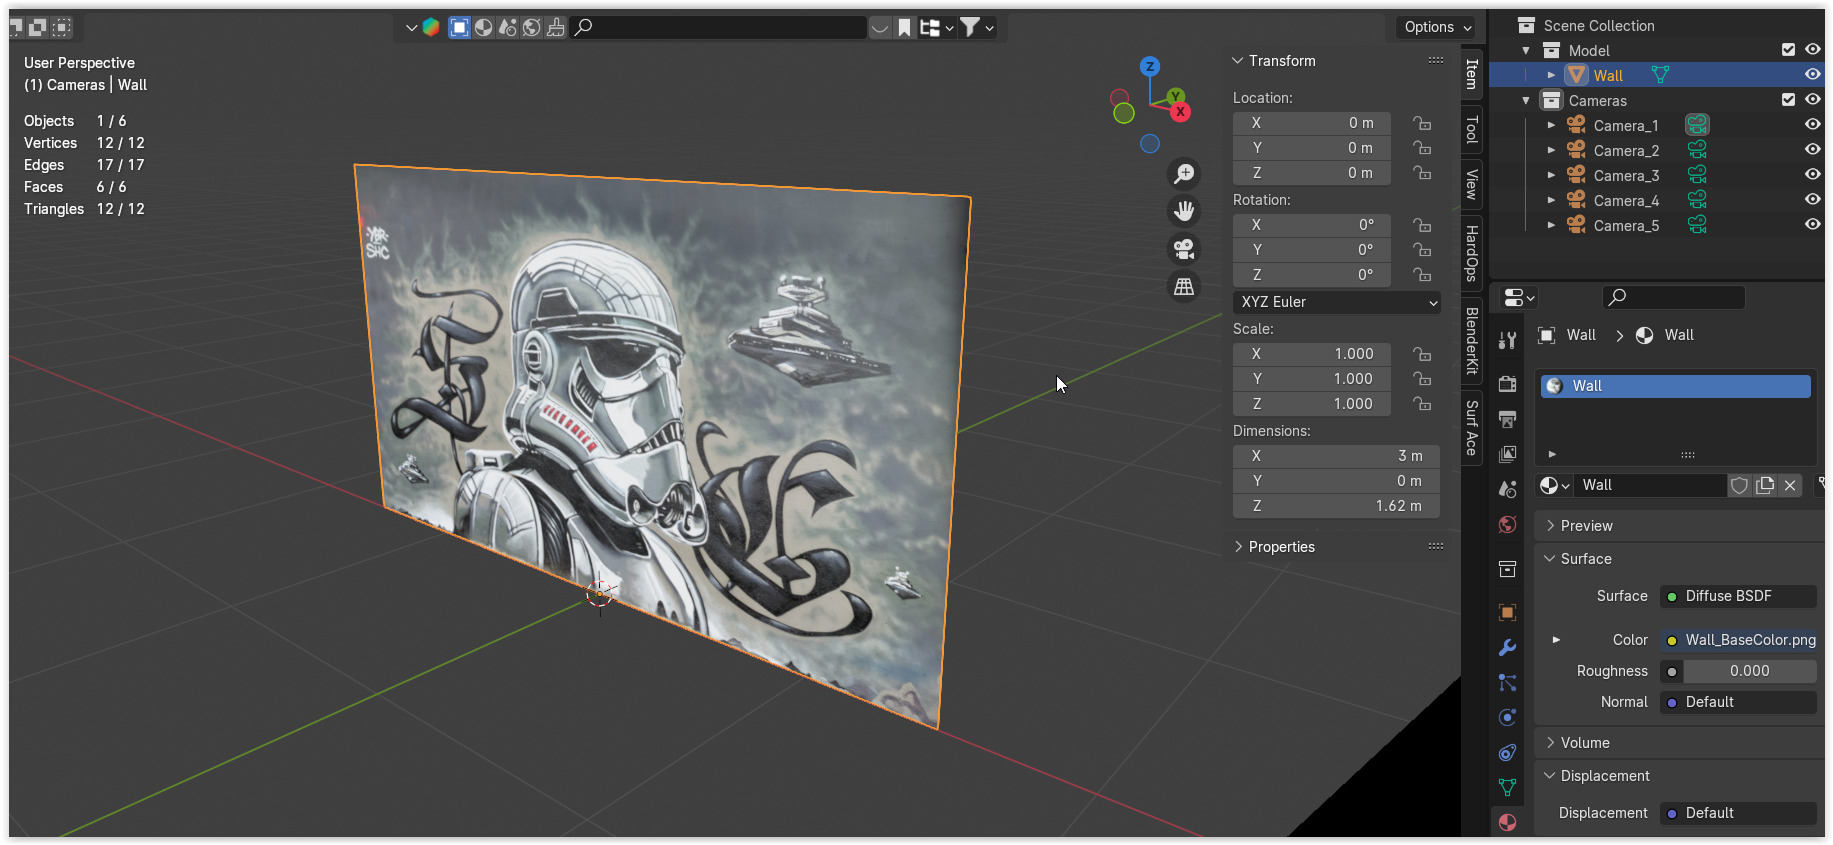Click the fake user shield icon for Wall material
The image size is (1833, 845).
(1740, 485)
